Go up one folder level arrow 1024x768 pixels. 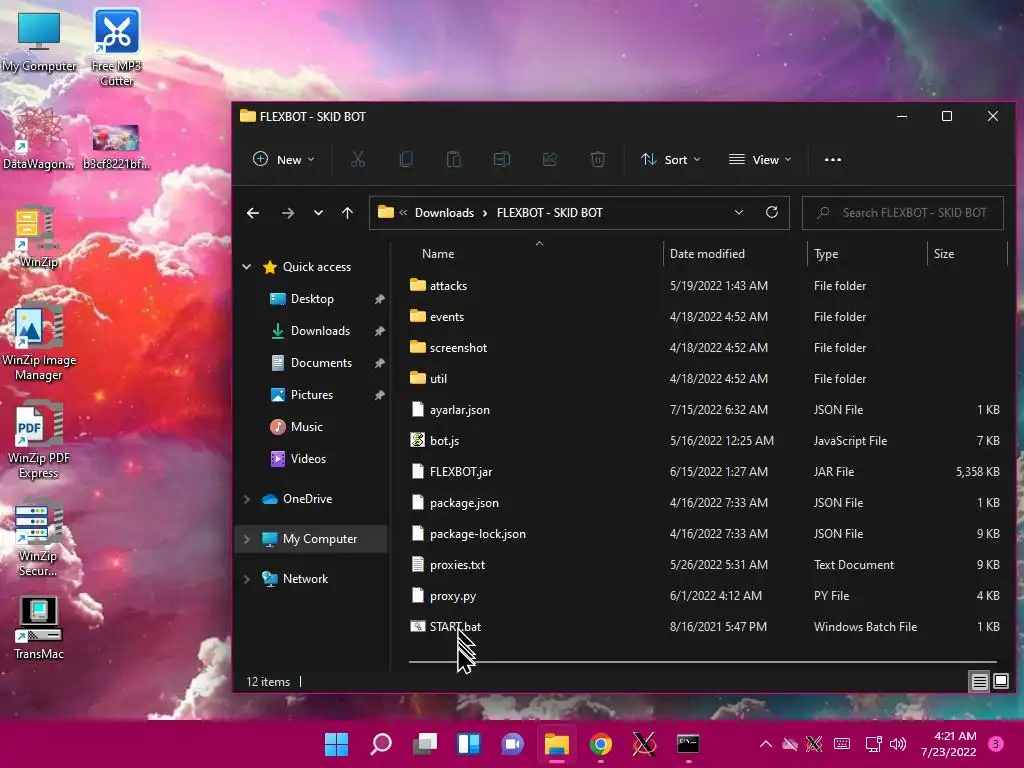click(x=347, y=213)
